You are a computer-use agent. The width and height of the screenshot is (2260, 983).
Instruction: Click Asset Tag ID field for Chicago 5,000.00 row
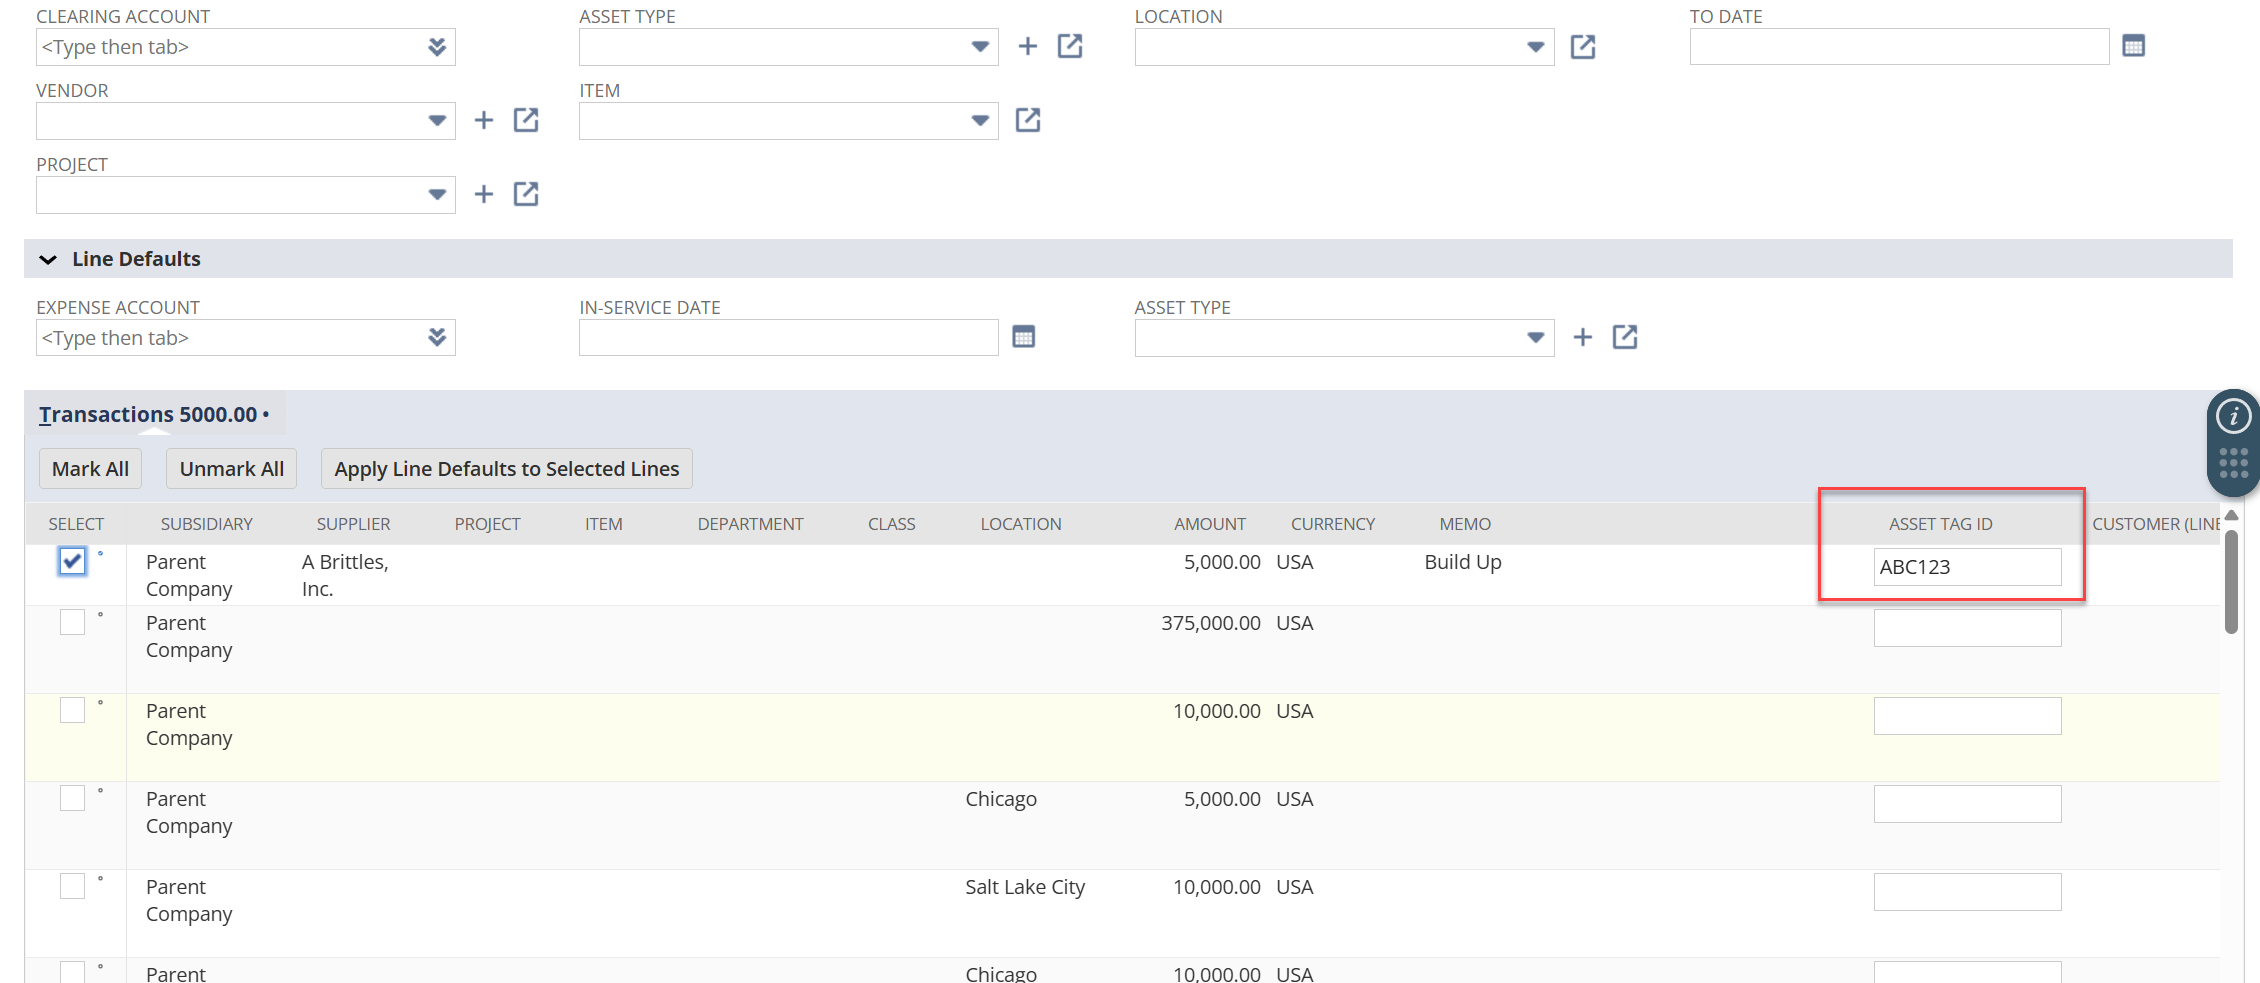[1967, 804]
